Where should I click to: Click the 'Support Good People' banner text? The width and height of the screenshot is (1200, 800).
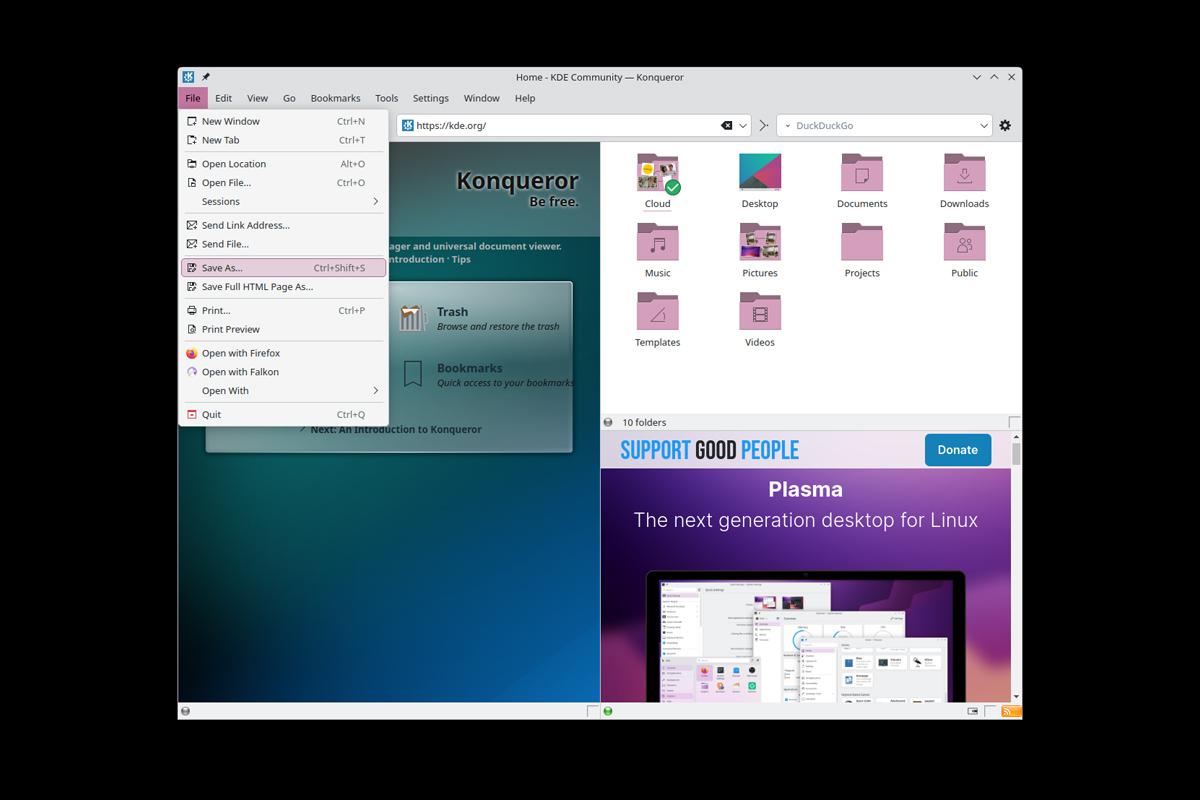click(x=710, y=450)
